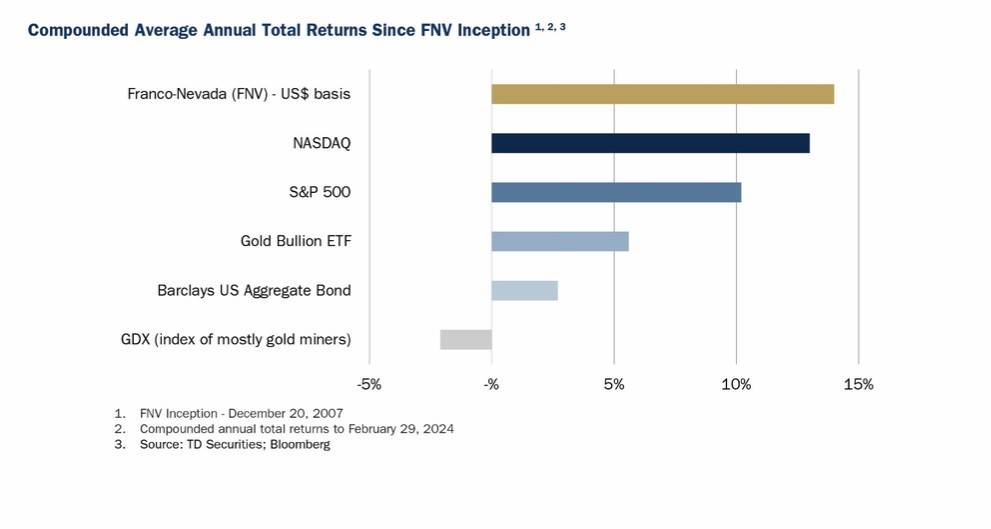Click the 10% axis tick label
The image size is (991, 529).
click(x=736, y=384)
